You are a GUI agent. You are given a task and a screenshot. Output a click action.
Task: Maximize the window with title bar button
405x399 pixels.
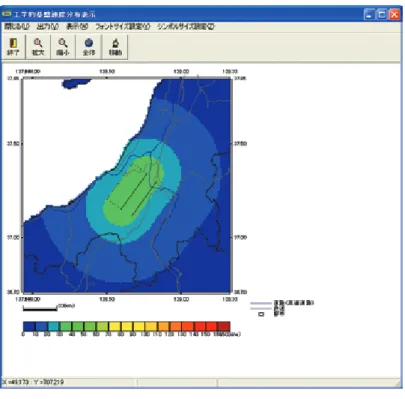coord(381,14)
